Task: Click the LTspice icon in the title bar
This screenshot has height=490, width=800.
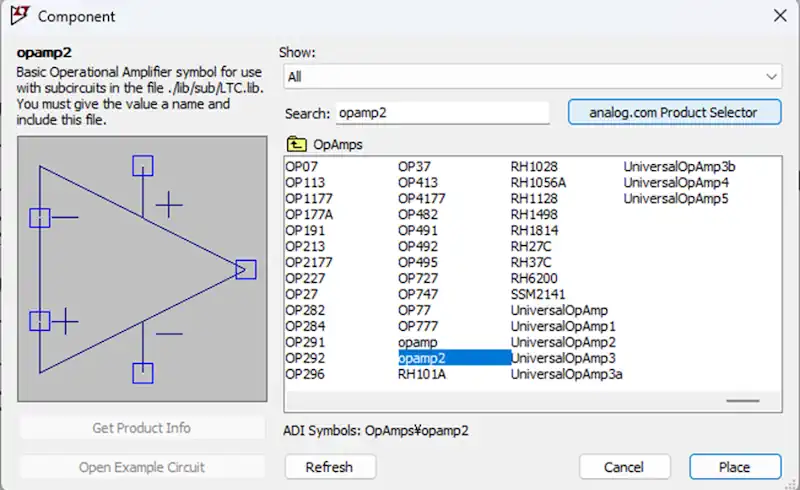Action: coord(17,15)
